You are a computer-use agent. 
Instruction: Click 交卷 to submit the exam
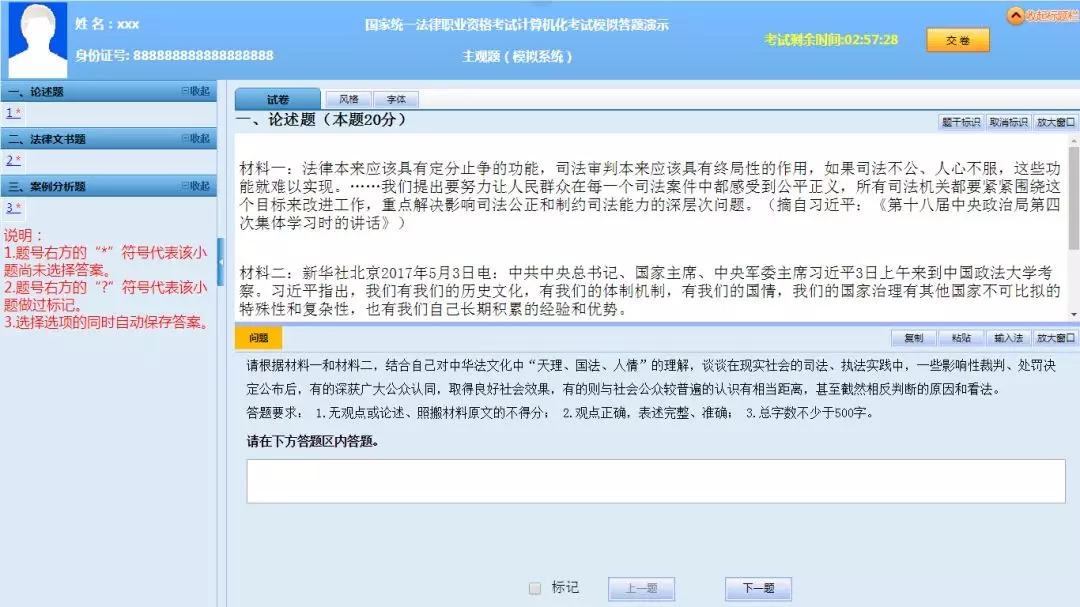(956, 41)
